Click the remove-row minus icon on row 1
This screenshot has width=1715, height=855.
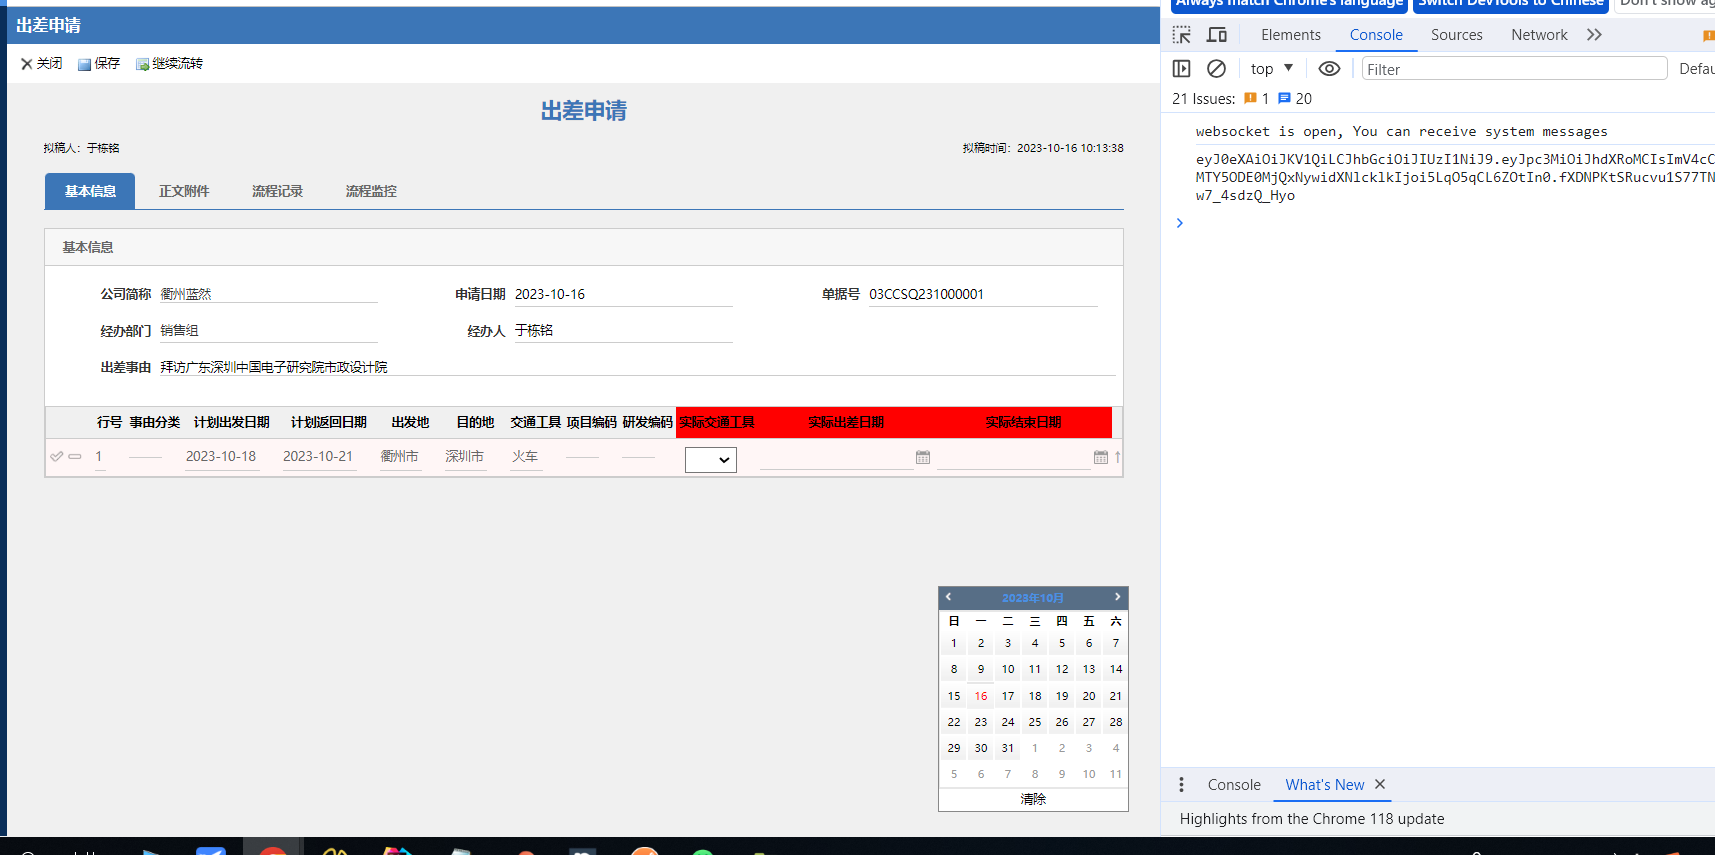click(x=75, y=457)
